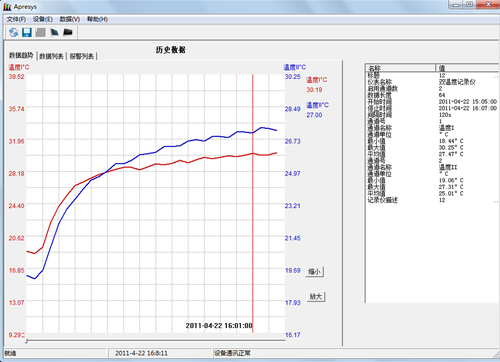Screen dimensions: 500x362
Task: Click the 值 column header
Action: click(468, 68)
